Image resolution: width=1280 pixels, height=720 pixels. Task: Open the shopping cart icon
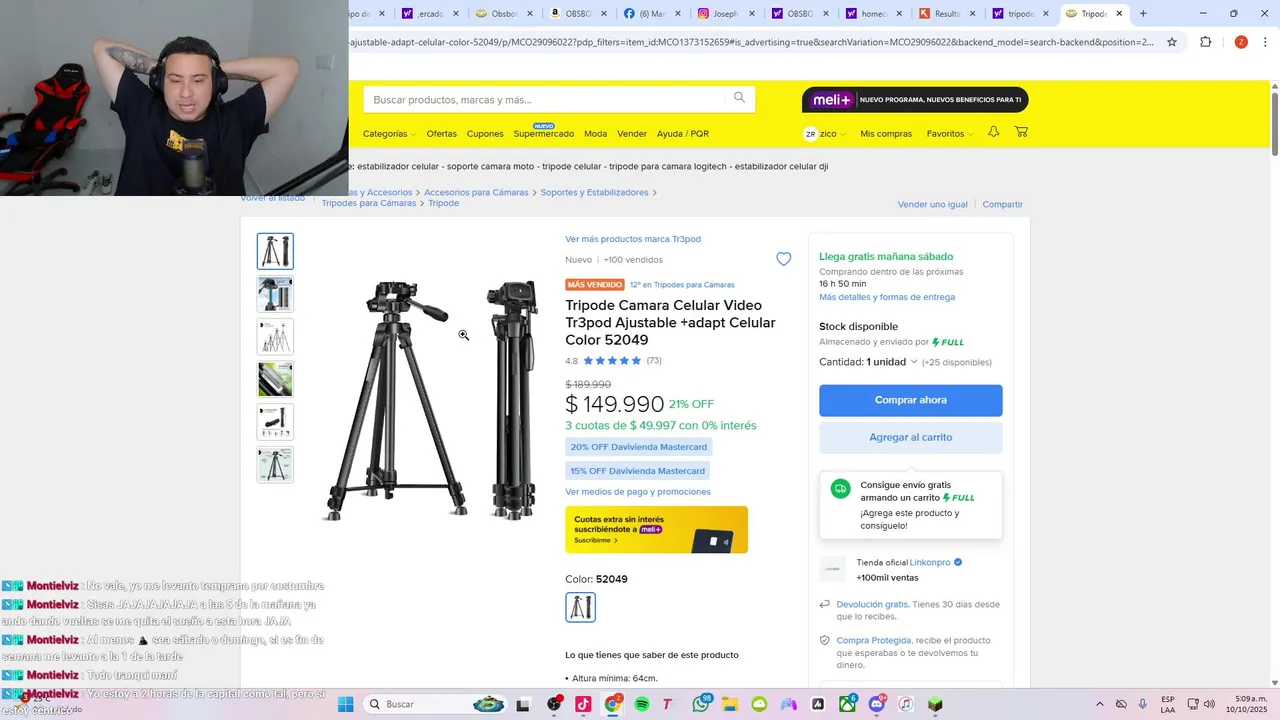pyautogui.click(x=1021, y=132)
